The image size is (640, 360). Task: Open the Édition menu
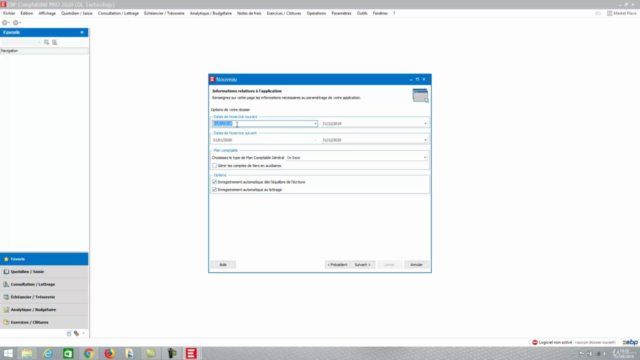click(x=27, y=13)
